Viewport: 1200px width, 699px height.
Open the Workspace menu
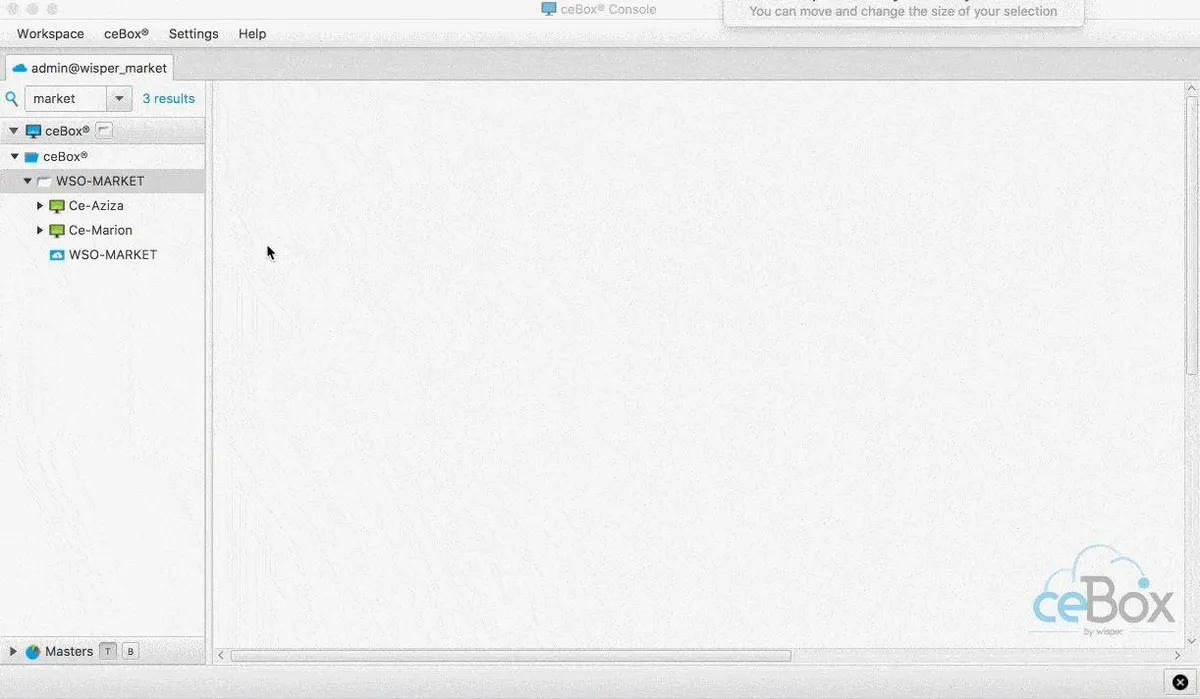click(50, 34)
